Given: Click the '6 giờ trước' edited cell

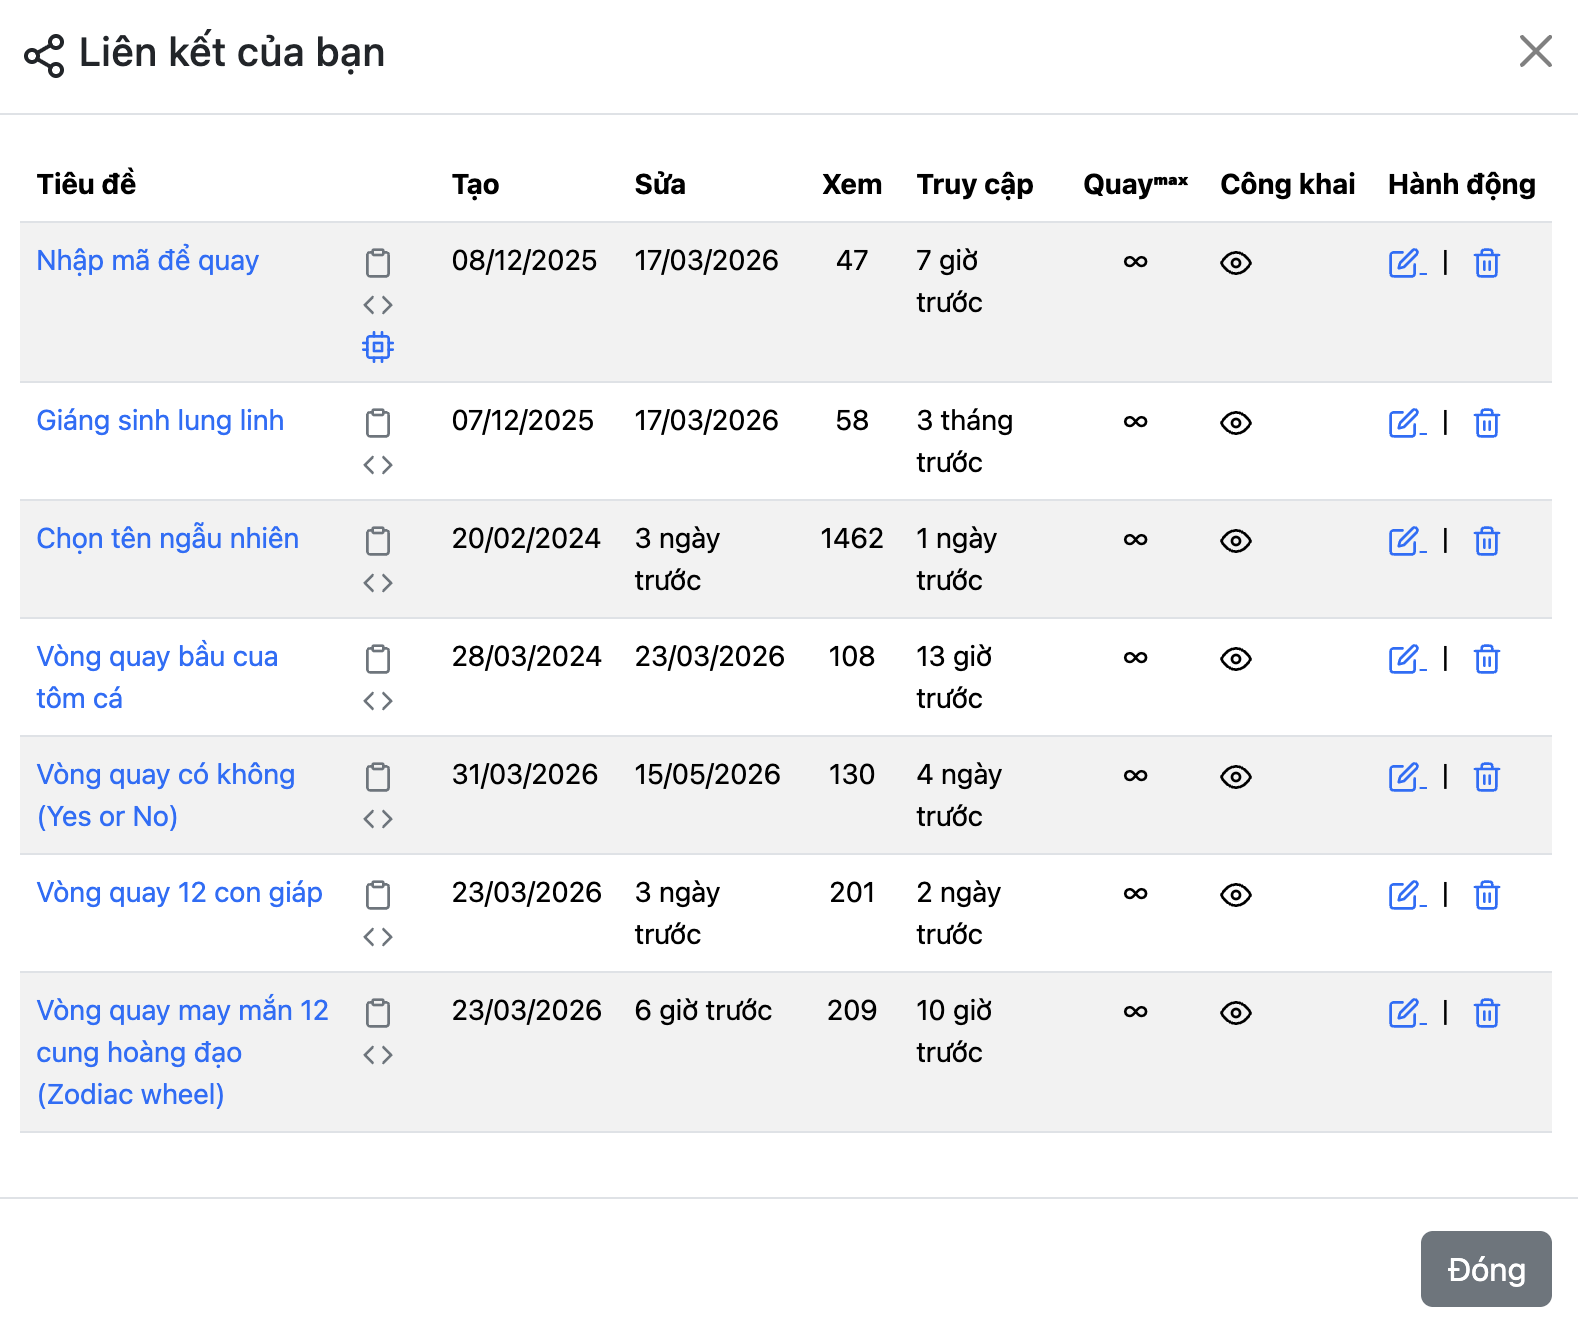Looking at the screenshot, I should pyautogui.click(x=703, y=1011).
